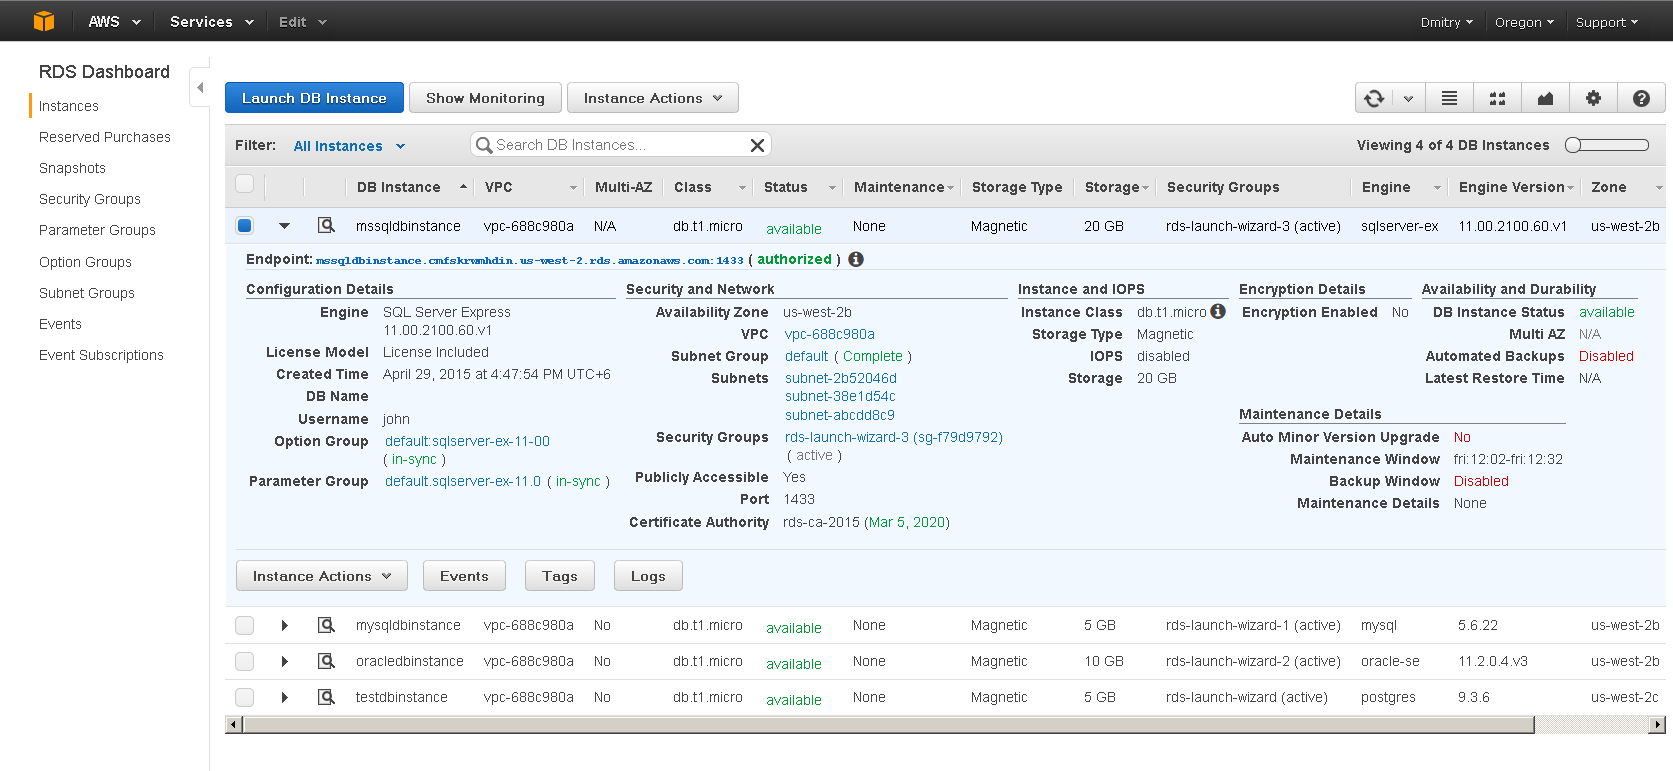Open the Logs button
1673x771 pixels.
click(x=648, y=576)
